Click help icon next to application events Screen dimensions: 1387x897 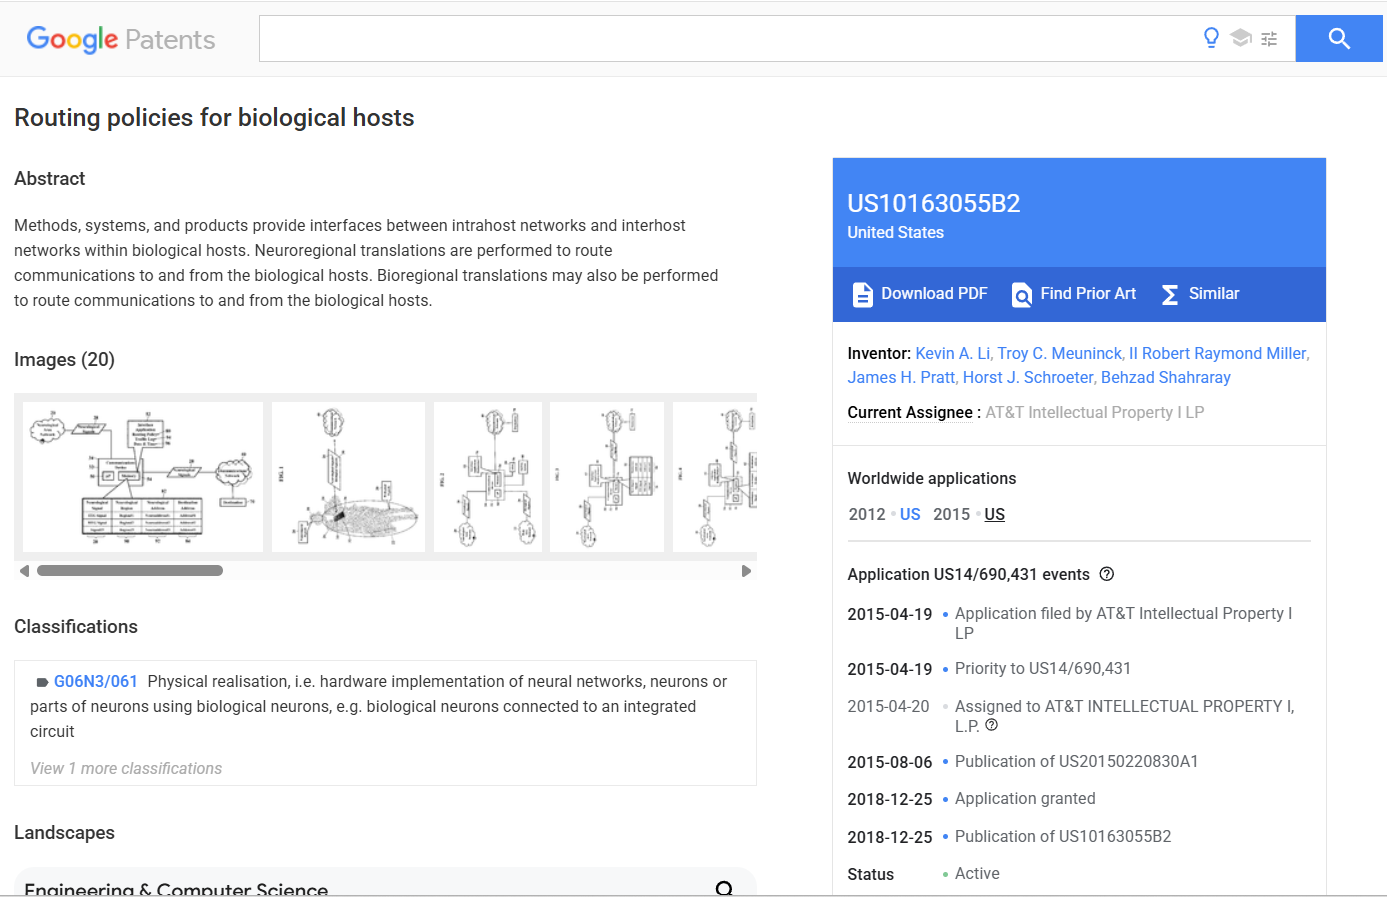[x=1106, y=574]
